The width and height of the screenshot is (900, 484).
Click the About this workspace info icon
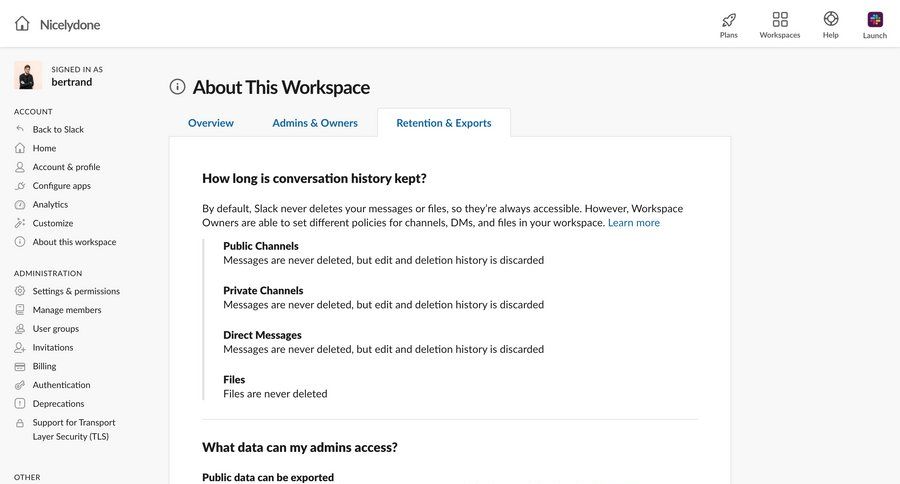pos(20,242)
